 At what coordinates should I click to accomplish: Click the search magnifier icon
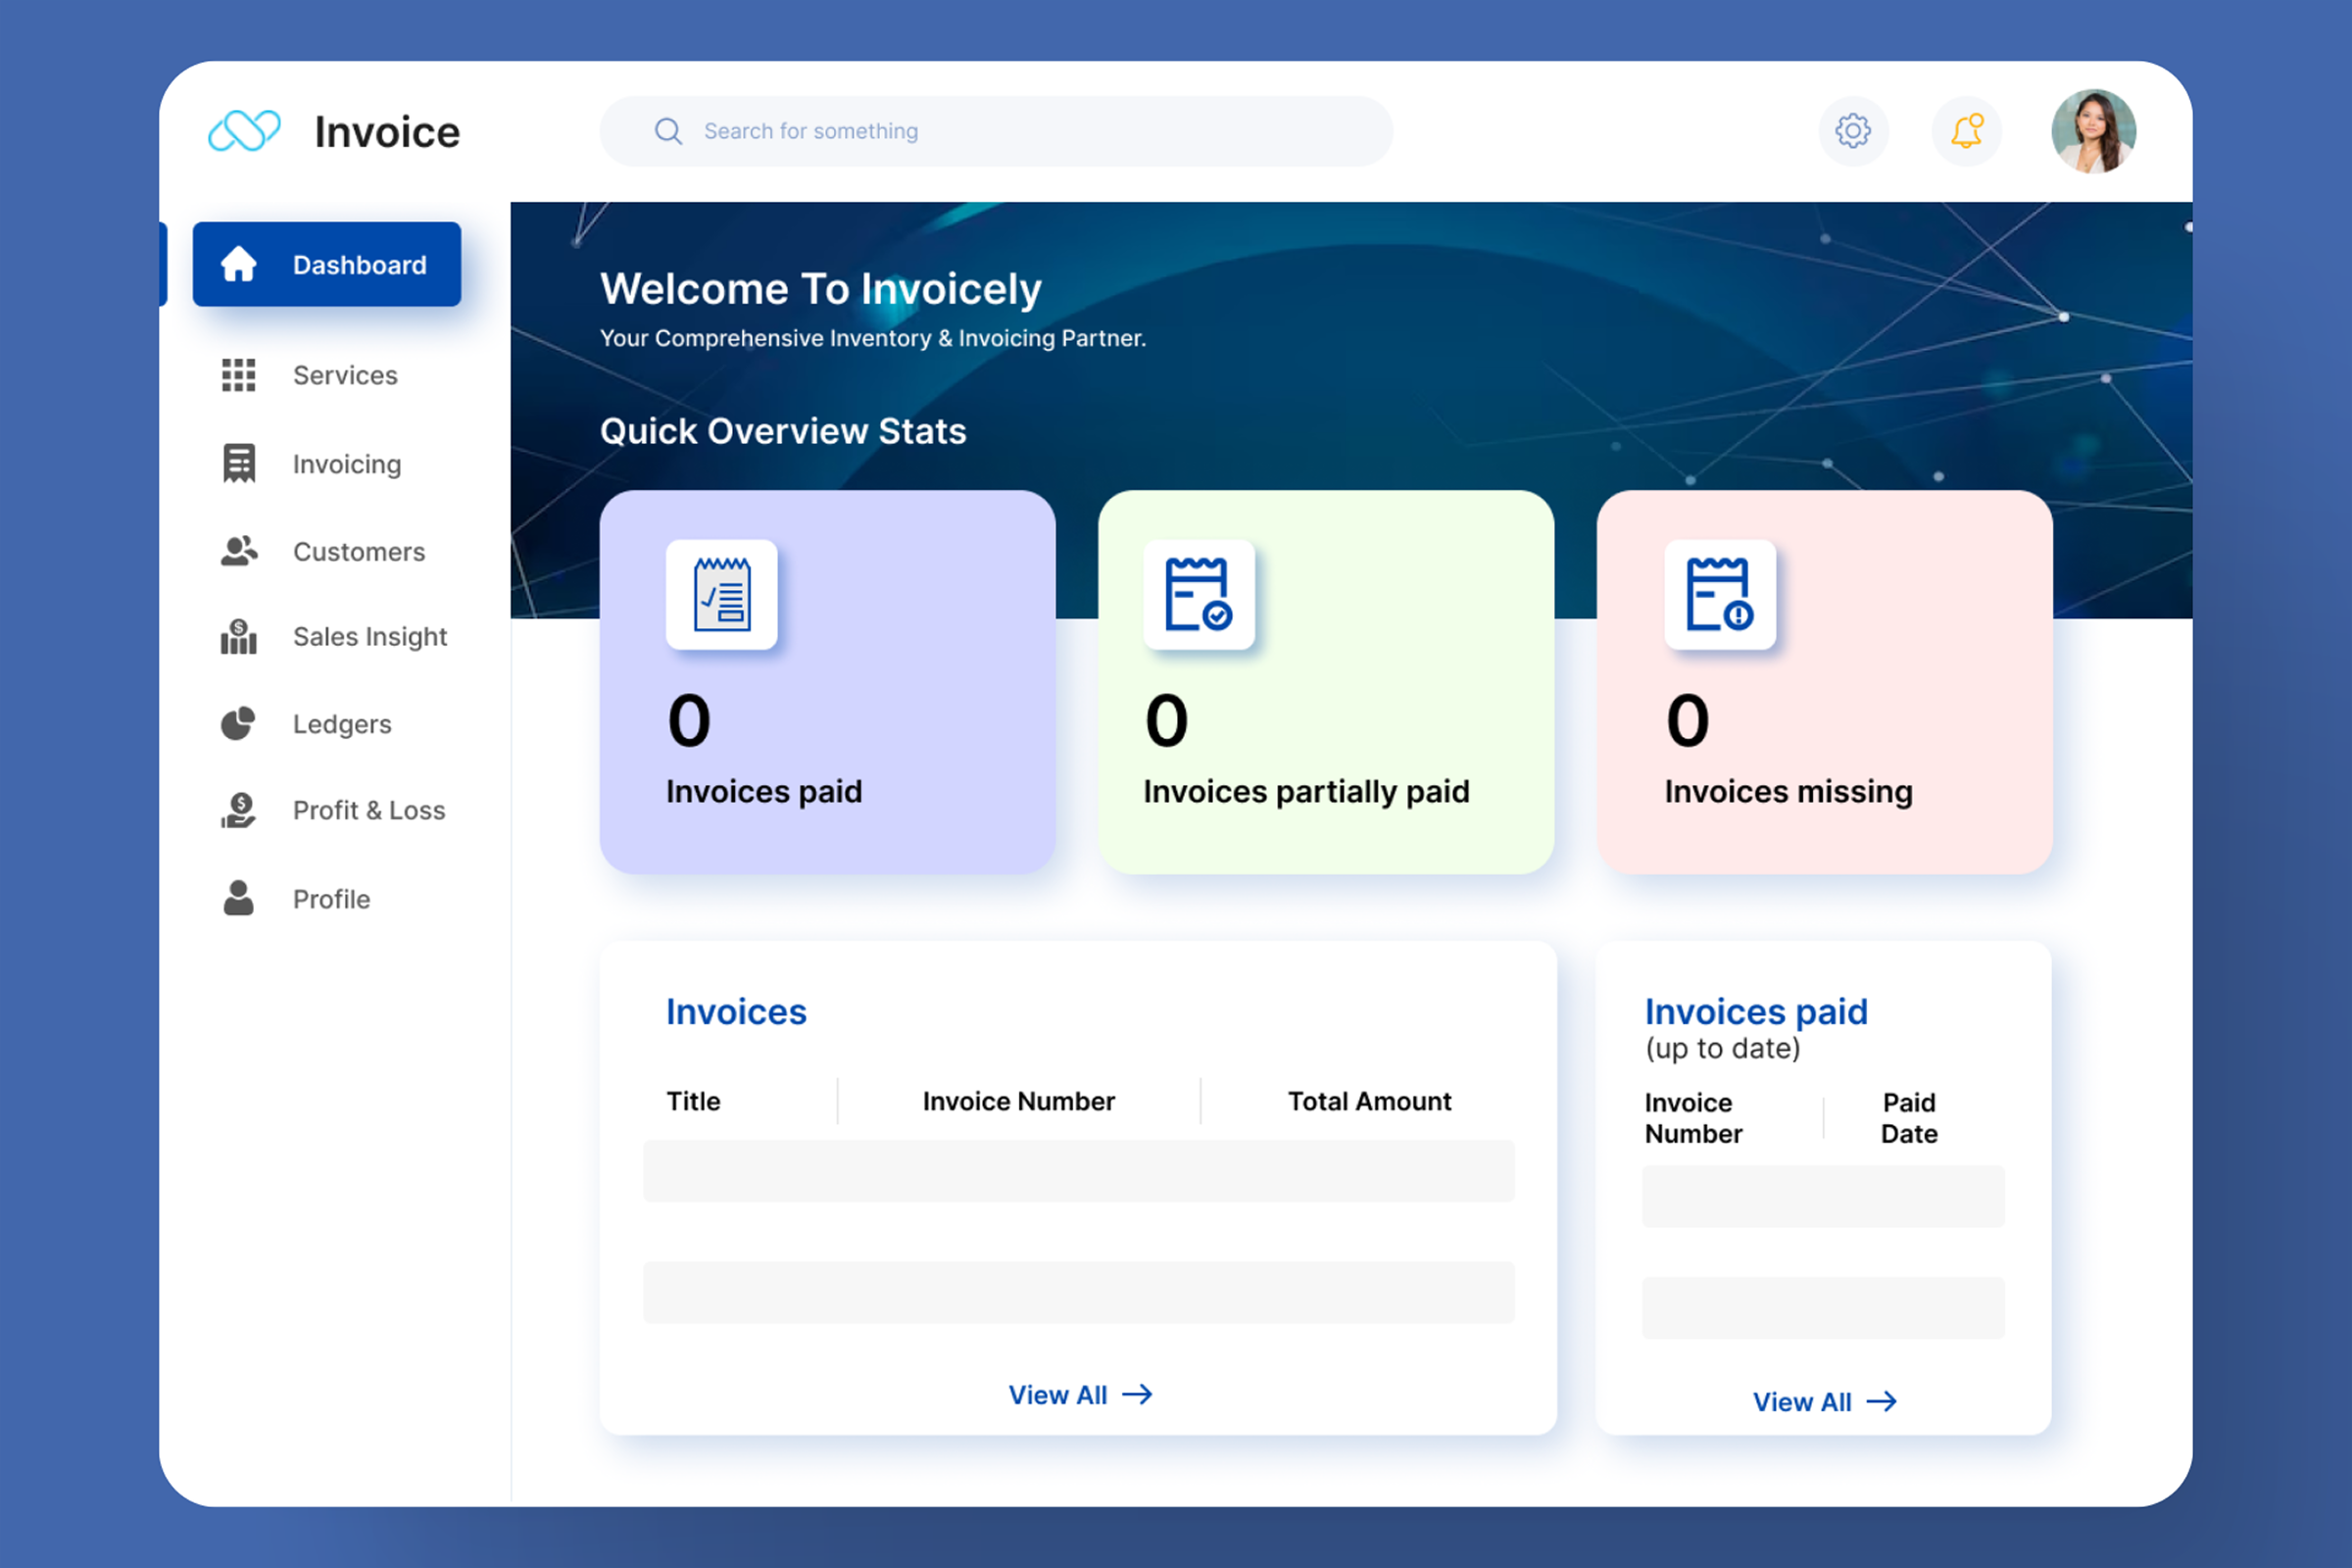click(x=668, y=131)
